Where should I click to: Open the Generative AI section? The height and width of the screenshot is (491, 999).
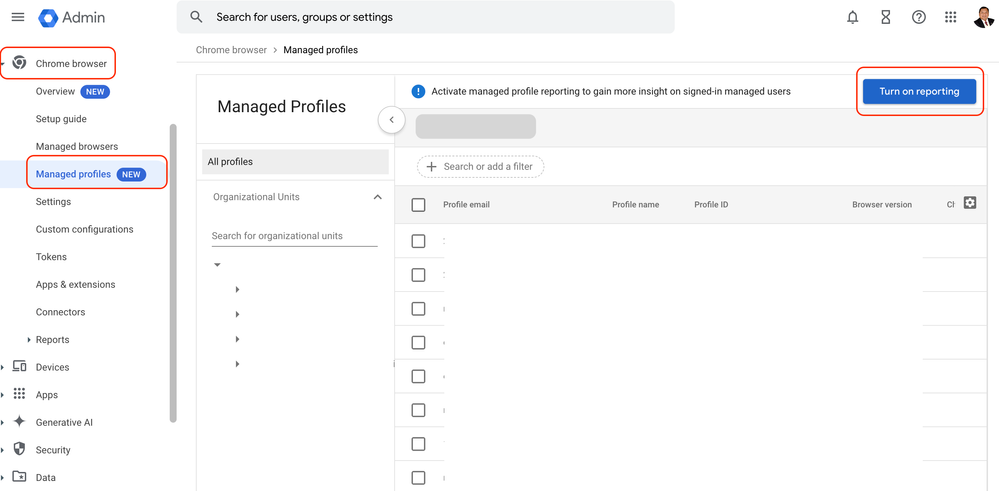pyautogui.click(x=64, y=422)
